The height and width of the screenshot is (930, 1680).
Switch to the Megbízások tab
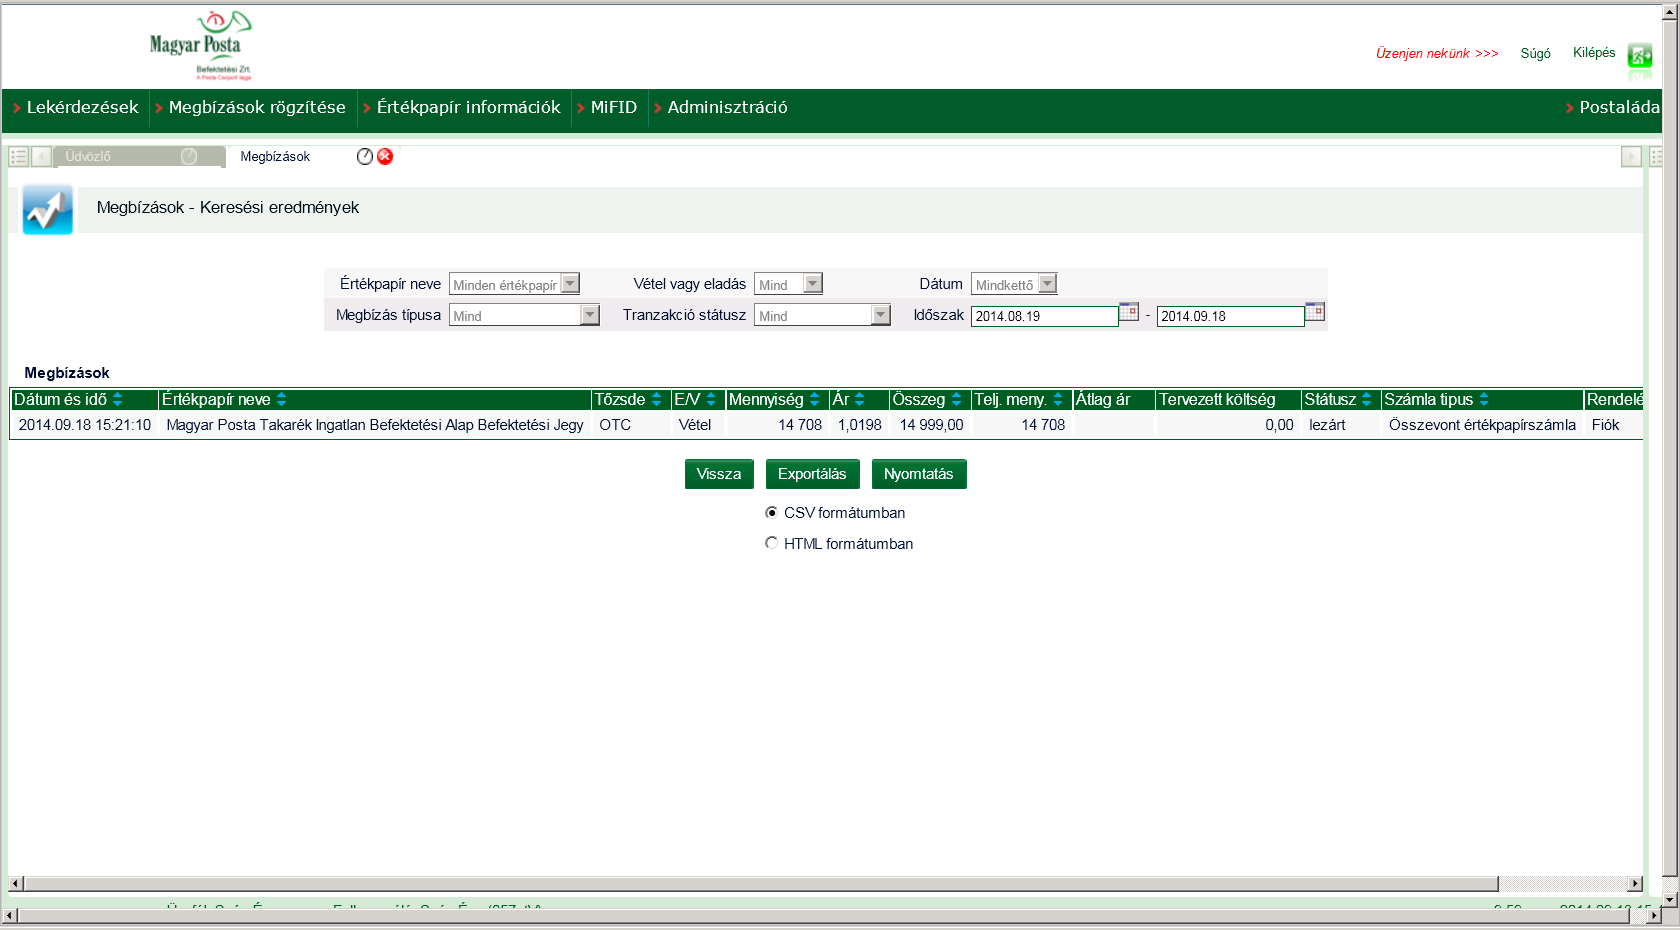[275, 157]
